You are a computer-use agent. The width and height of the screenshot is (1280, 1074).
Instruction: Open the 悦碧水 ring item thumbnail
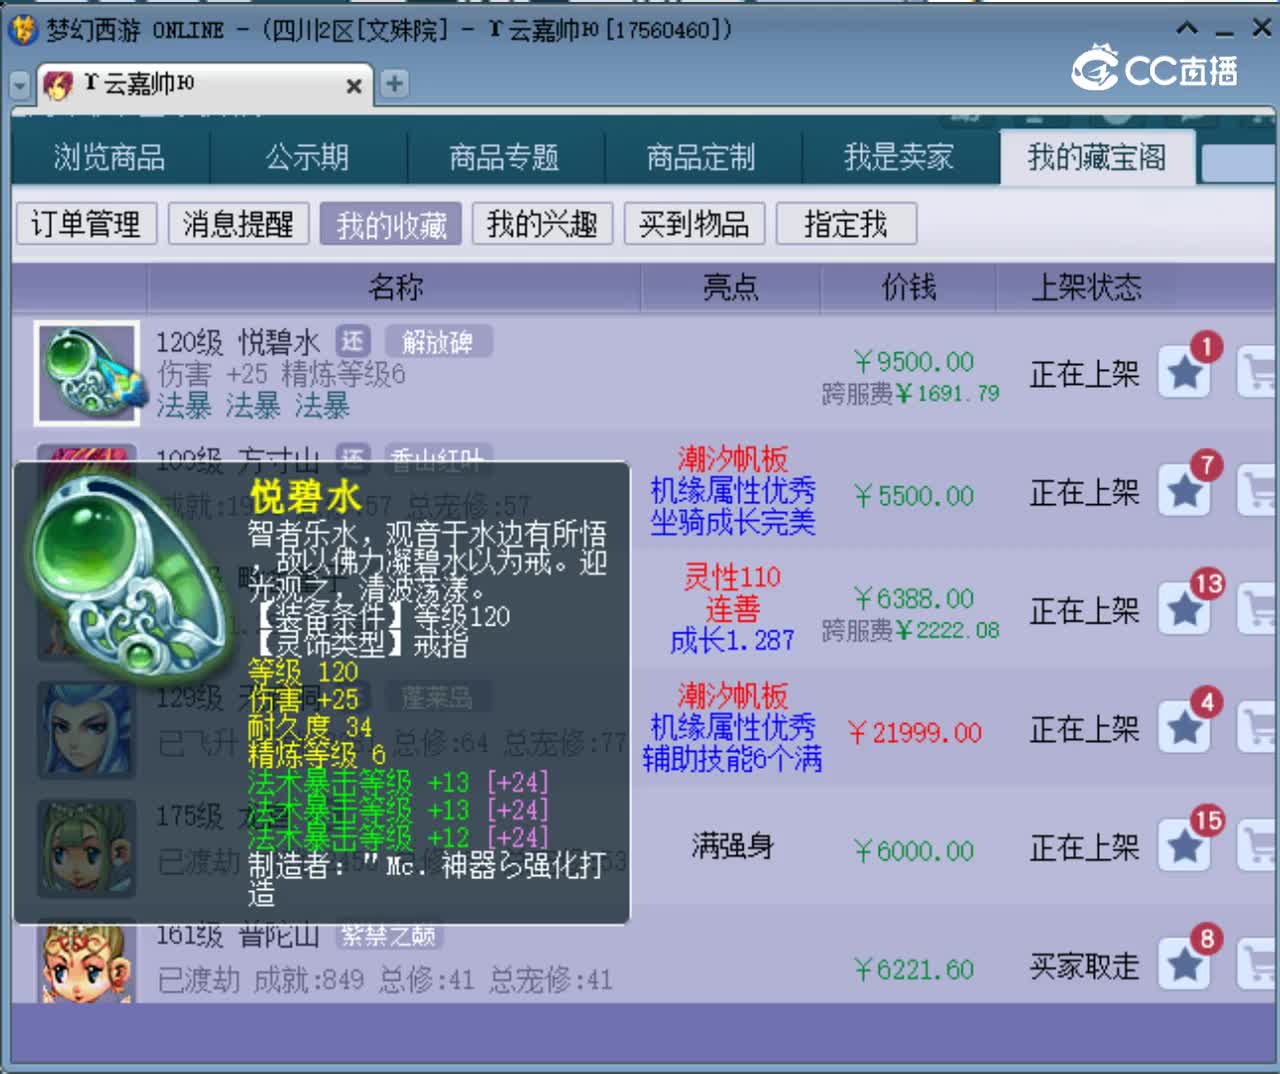(87, 373)
